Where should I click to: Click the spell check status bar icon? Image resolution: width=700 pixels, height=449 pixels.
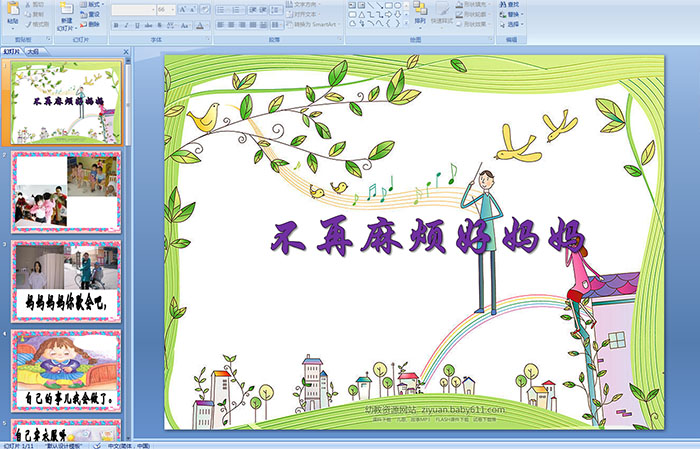point(97,446)
